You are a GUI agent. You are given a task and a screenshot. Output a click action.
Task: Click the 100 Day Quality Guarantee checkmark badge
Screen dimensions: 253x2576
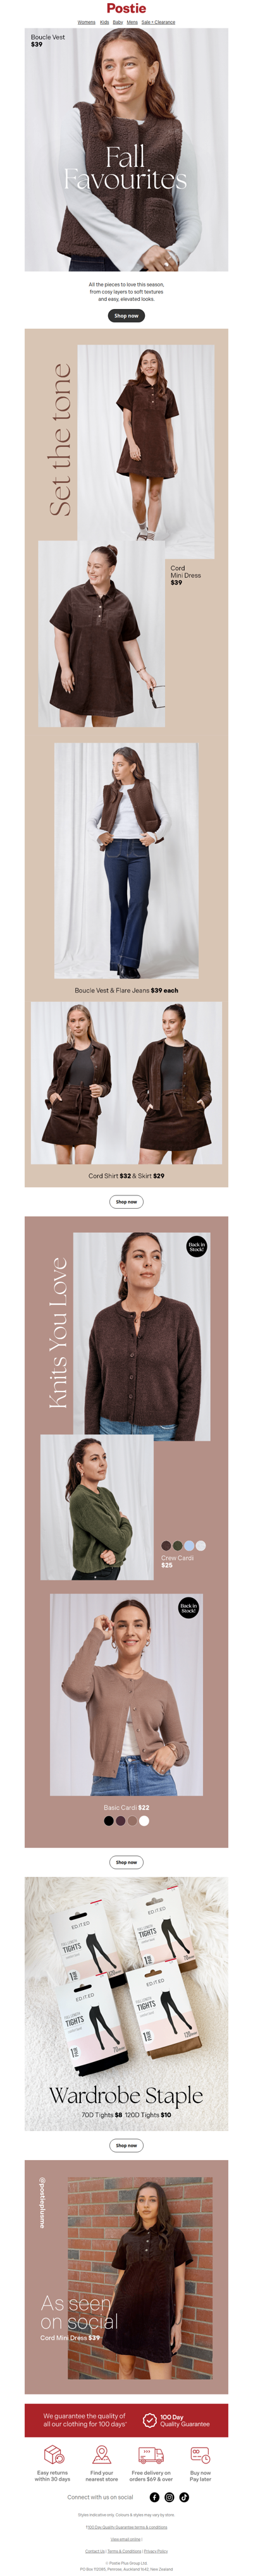150,2419
